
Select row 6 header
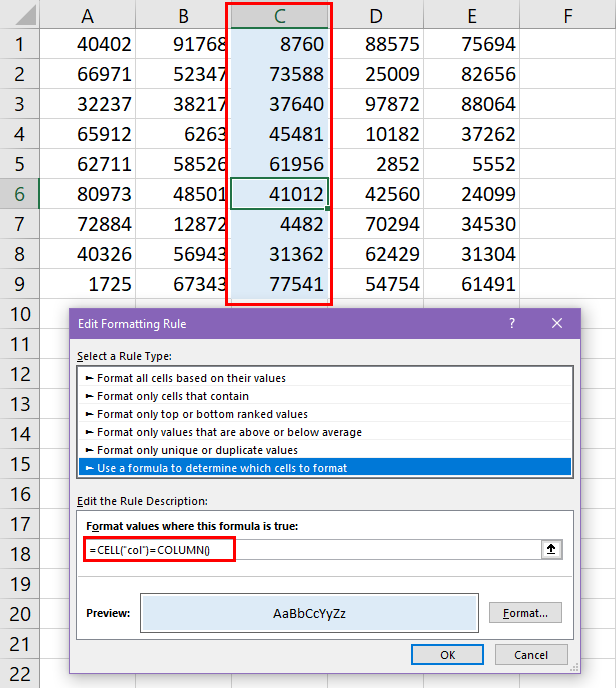click(19, 194)
